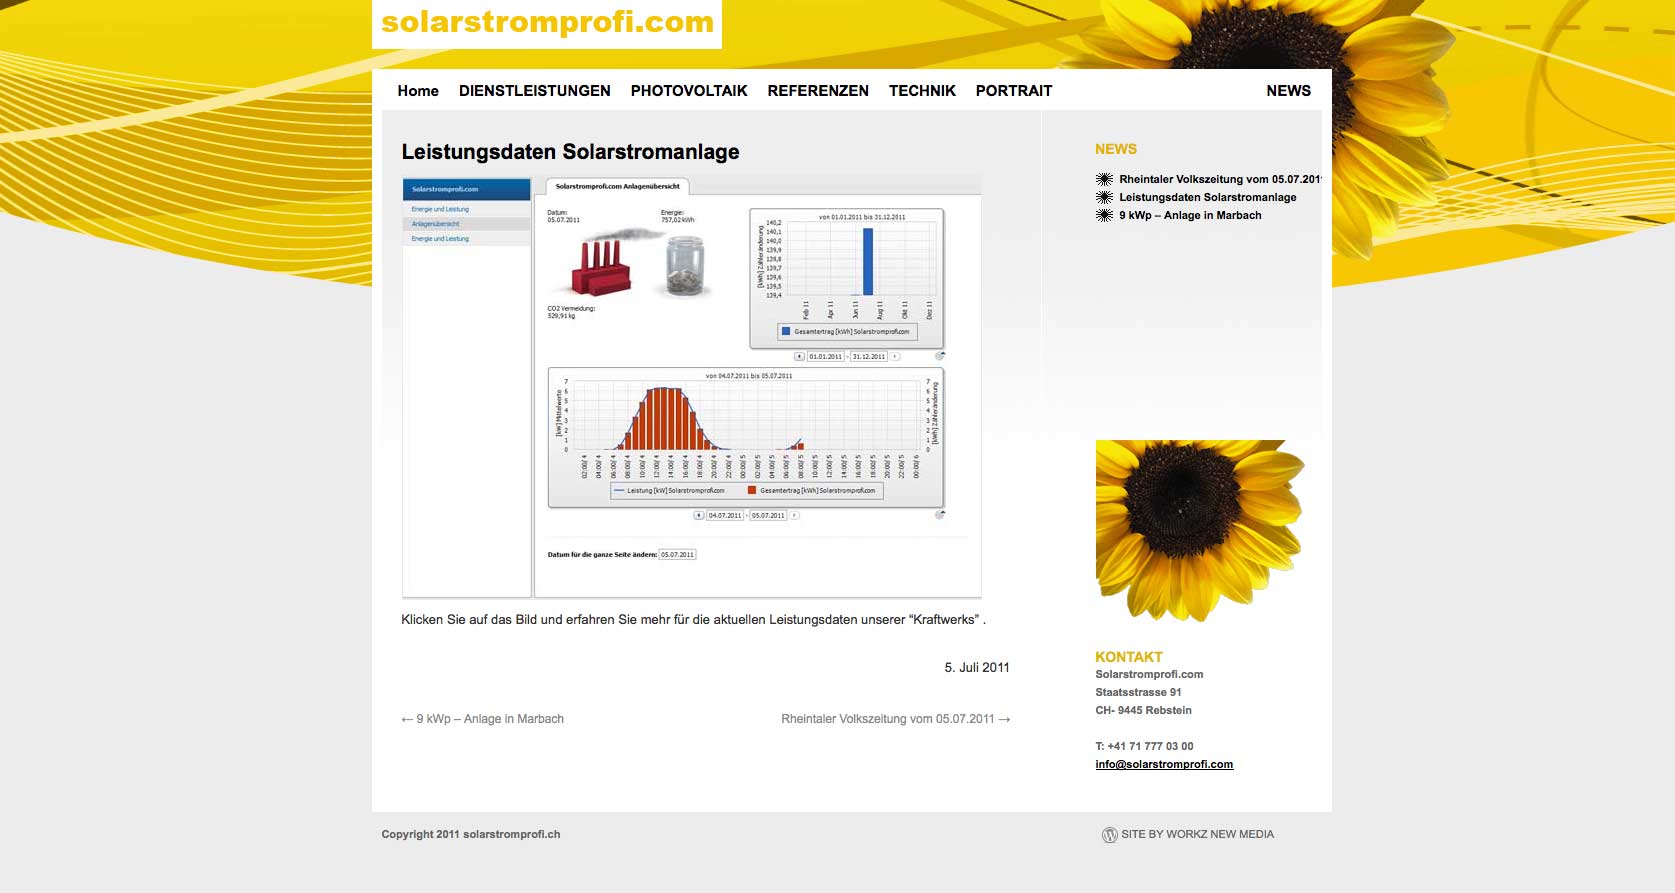Image resolution: width=1675 pixels, height=893 pixels.
Task: Go to previous post 9 kWp – Anlage in Marbach
Action: tap(483, 719)
